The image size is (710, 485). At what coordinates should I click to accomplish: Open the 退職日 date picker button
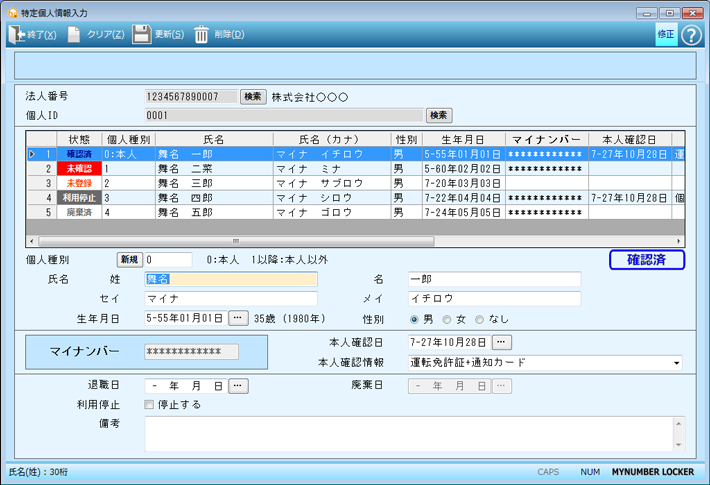(x=238, y=385)
